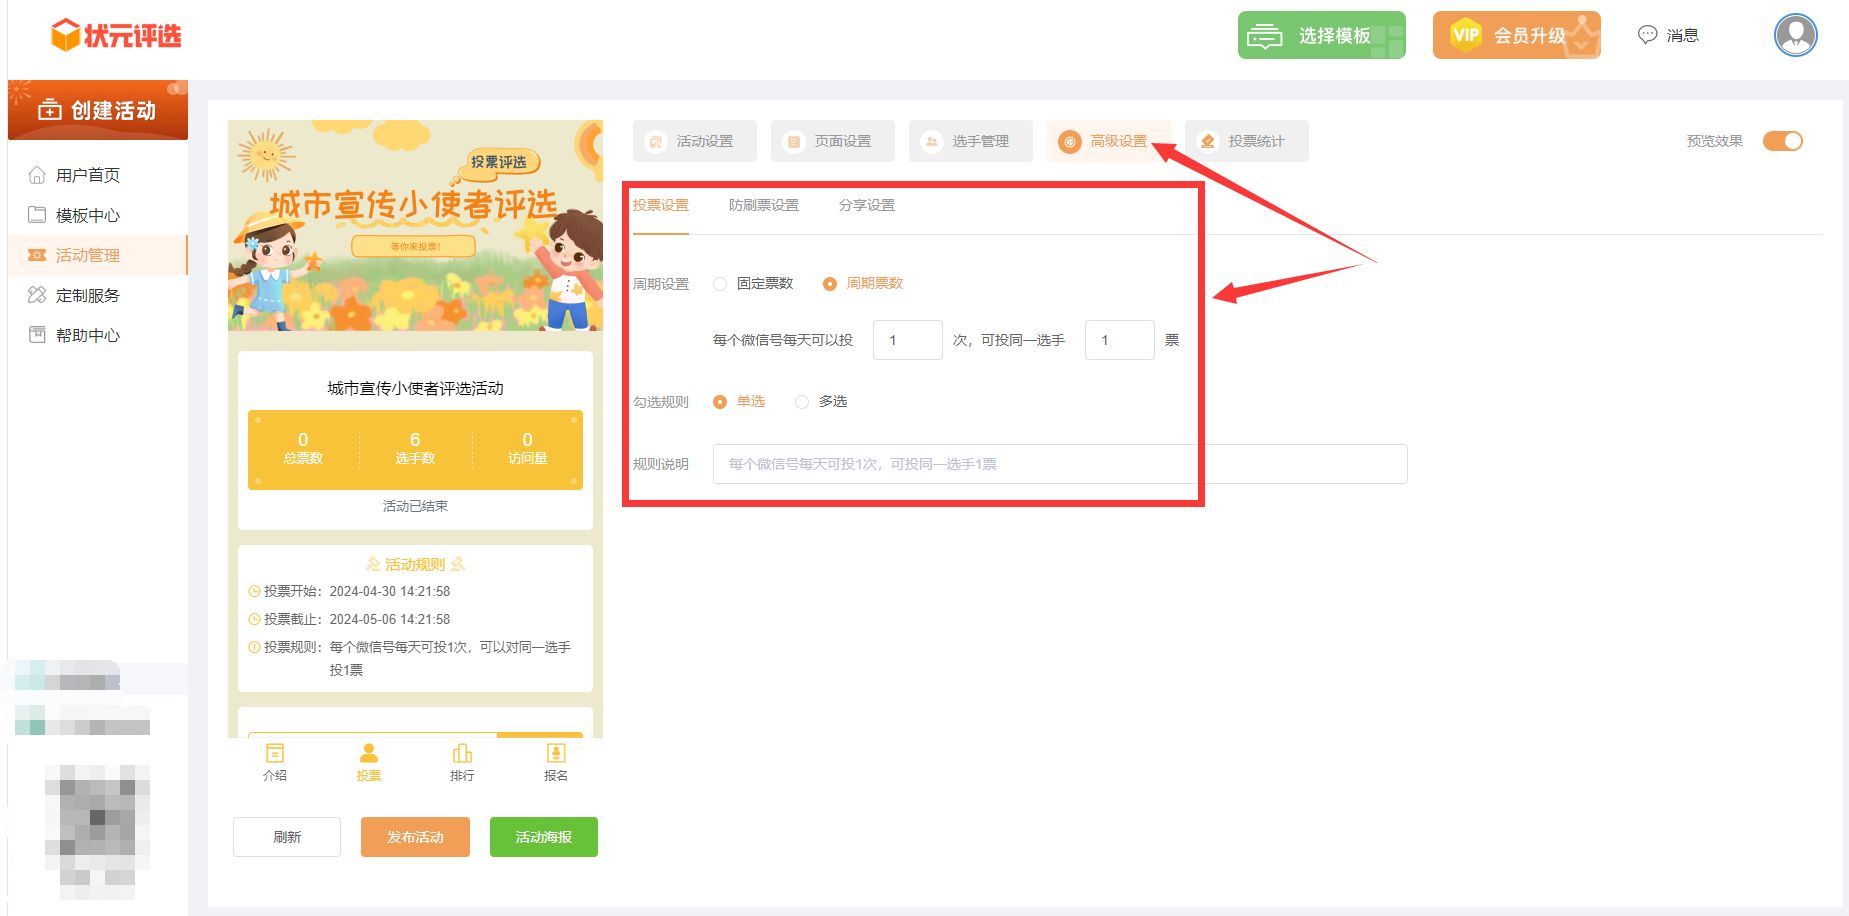Viewport: 1849px width, 916px height.
Task: Select the 固定票数 radio option
Action: [720, 284]
